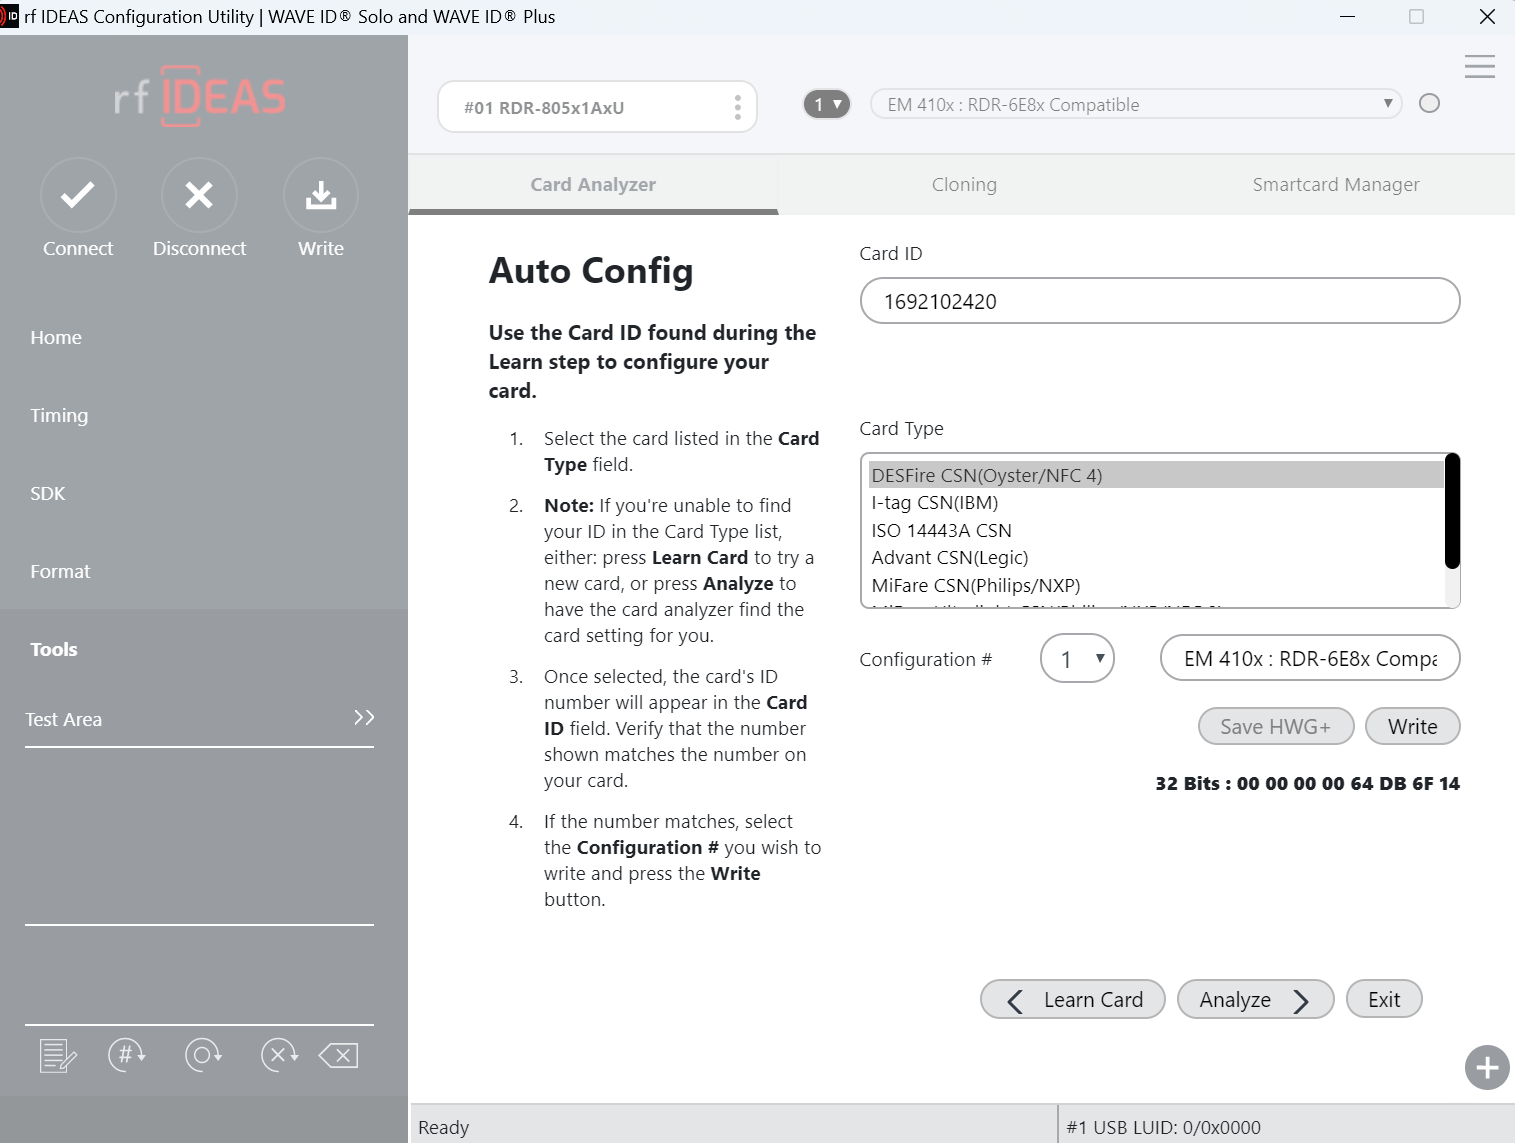Open the hamburger menu at top right

pyautogui.click(x=1479, y=66)
